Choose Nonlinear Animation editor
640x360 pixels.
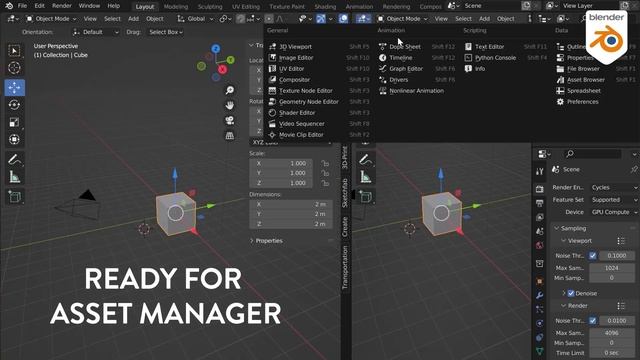coord(417,91)
